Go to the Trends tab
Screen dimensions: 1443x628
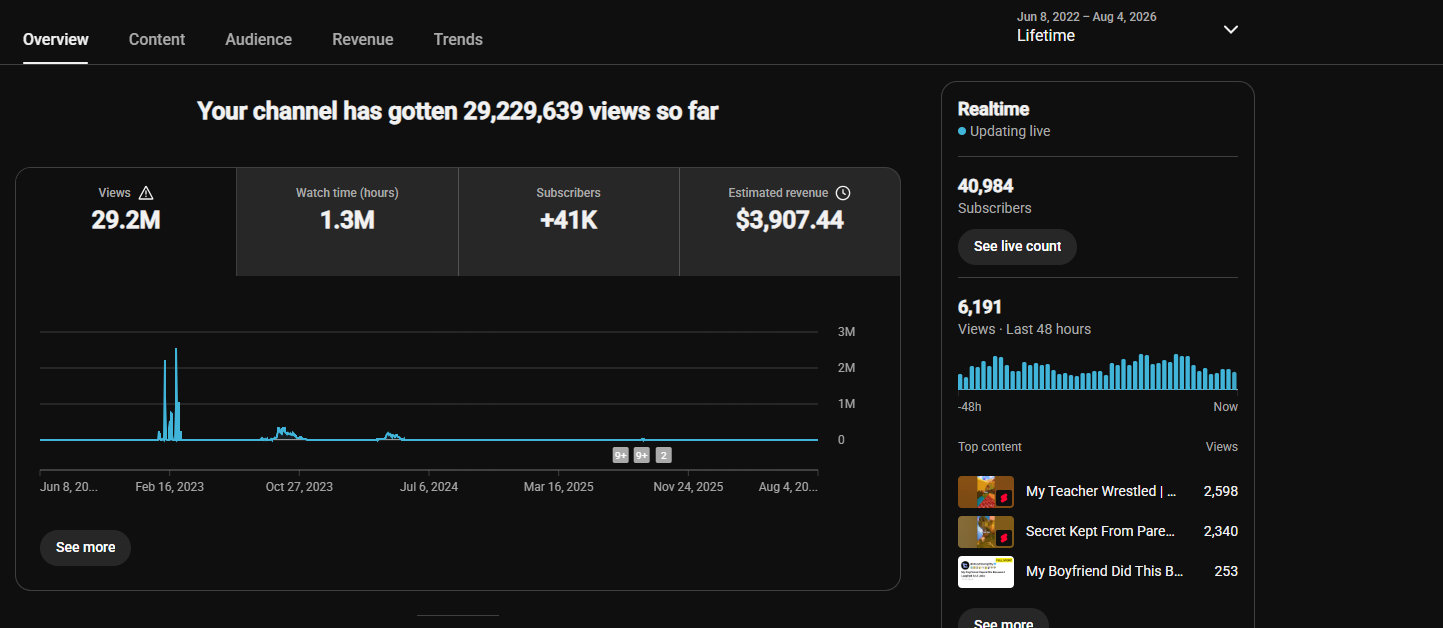[458, 39]
